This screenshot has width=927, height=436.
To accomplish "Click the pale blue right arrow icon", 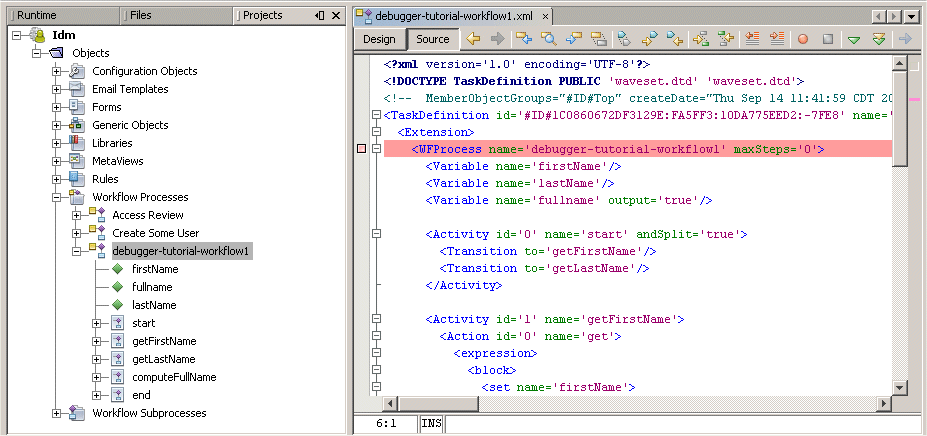I will (905, 39).
